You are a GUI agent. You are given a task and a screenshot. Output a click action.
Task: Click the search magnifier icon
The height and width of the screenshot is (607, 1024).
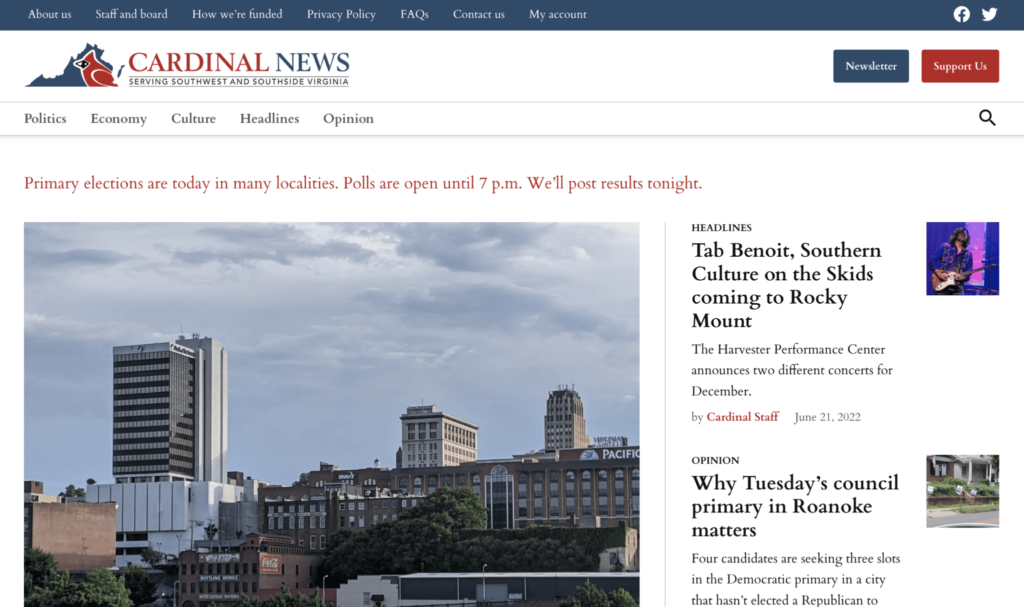(x=987, y=117)
